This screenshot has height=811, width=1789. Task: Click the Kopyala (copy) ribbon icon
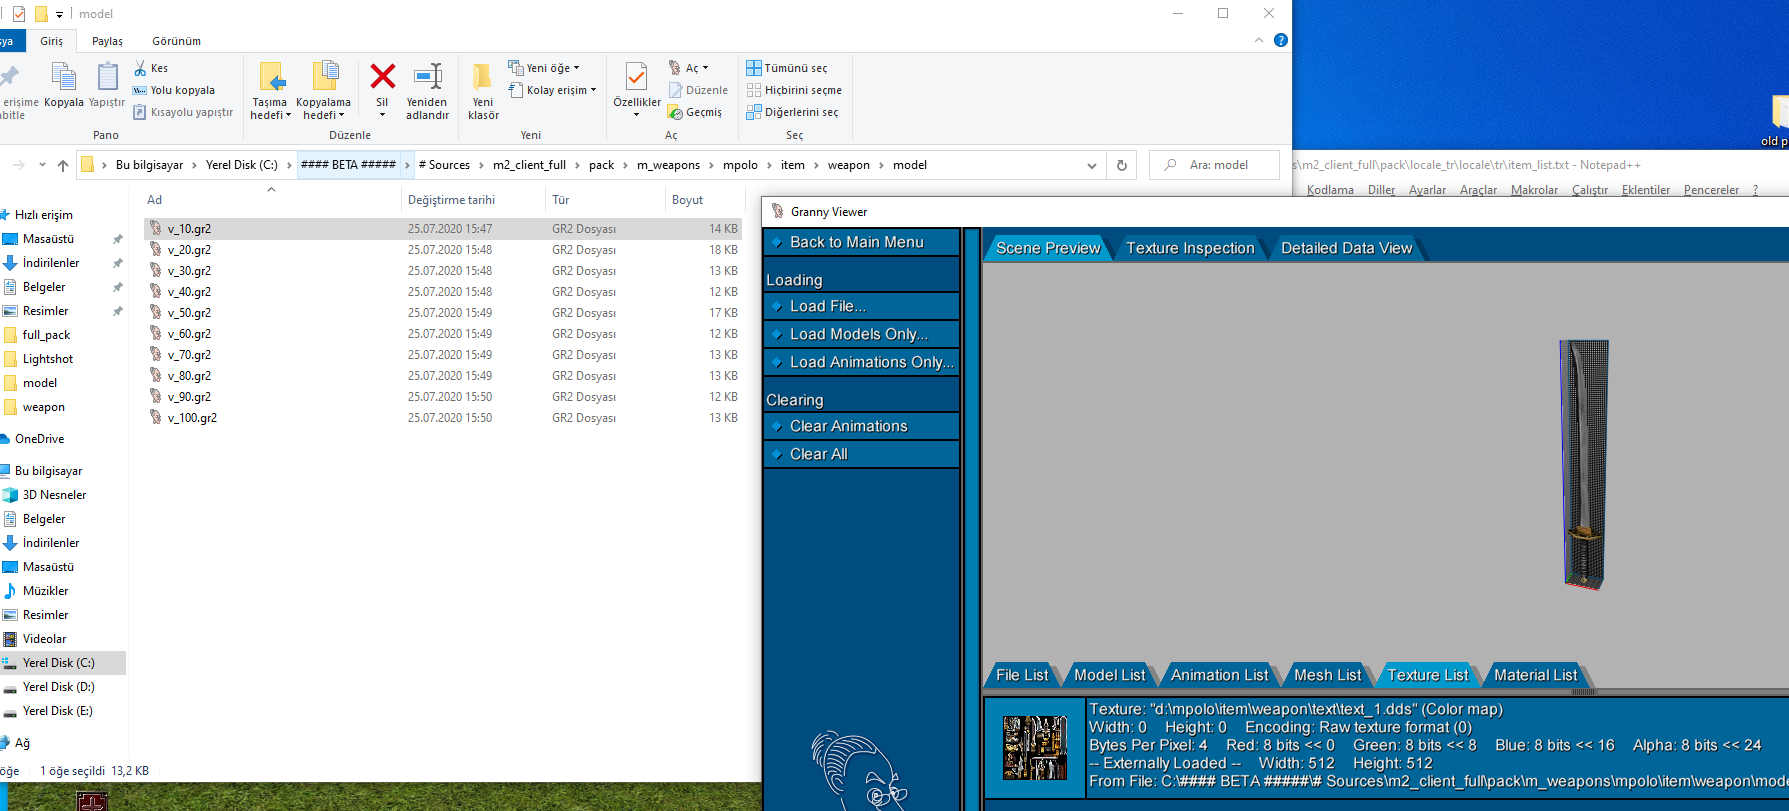pos(63,78)
